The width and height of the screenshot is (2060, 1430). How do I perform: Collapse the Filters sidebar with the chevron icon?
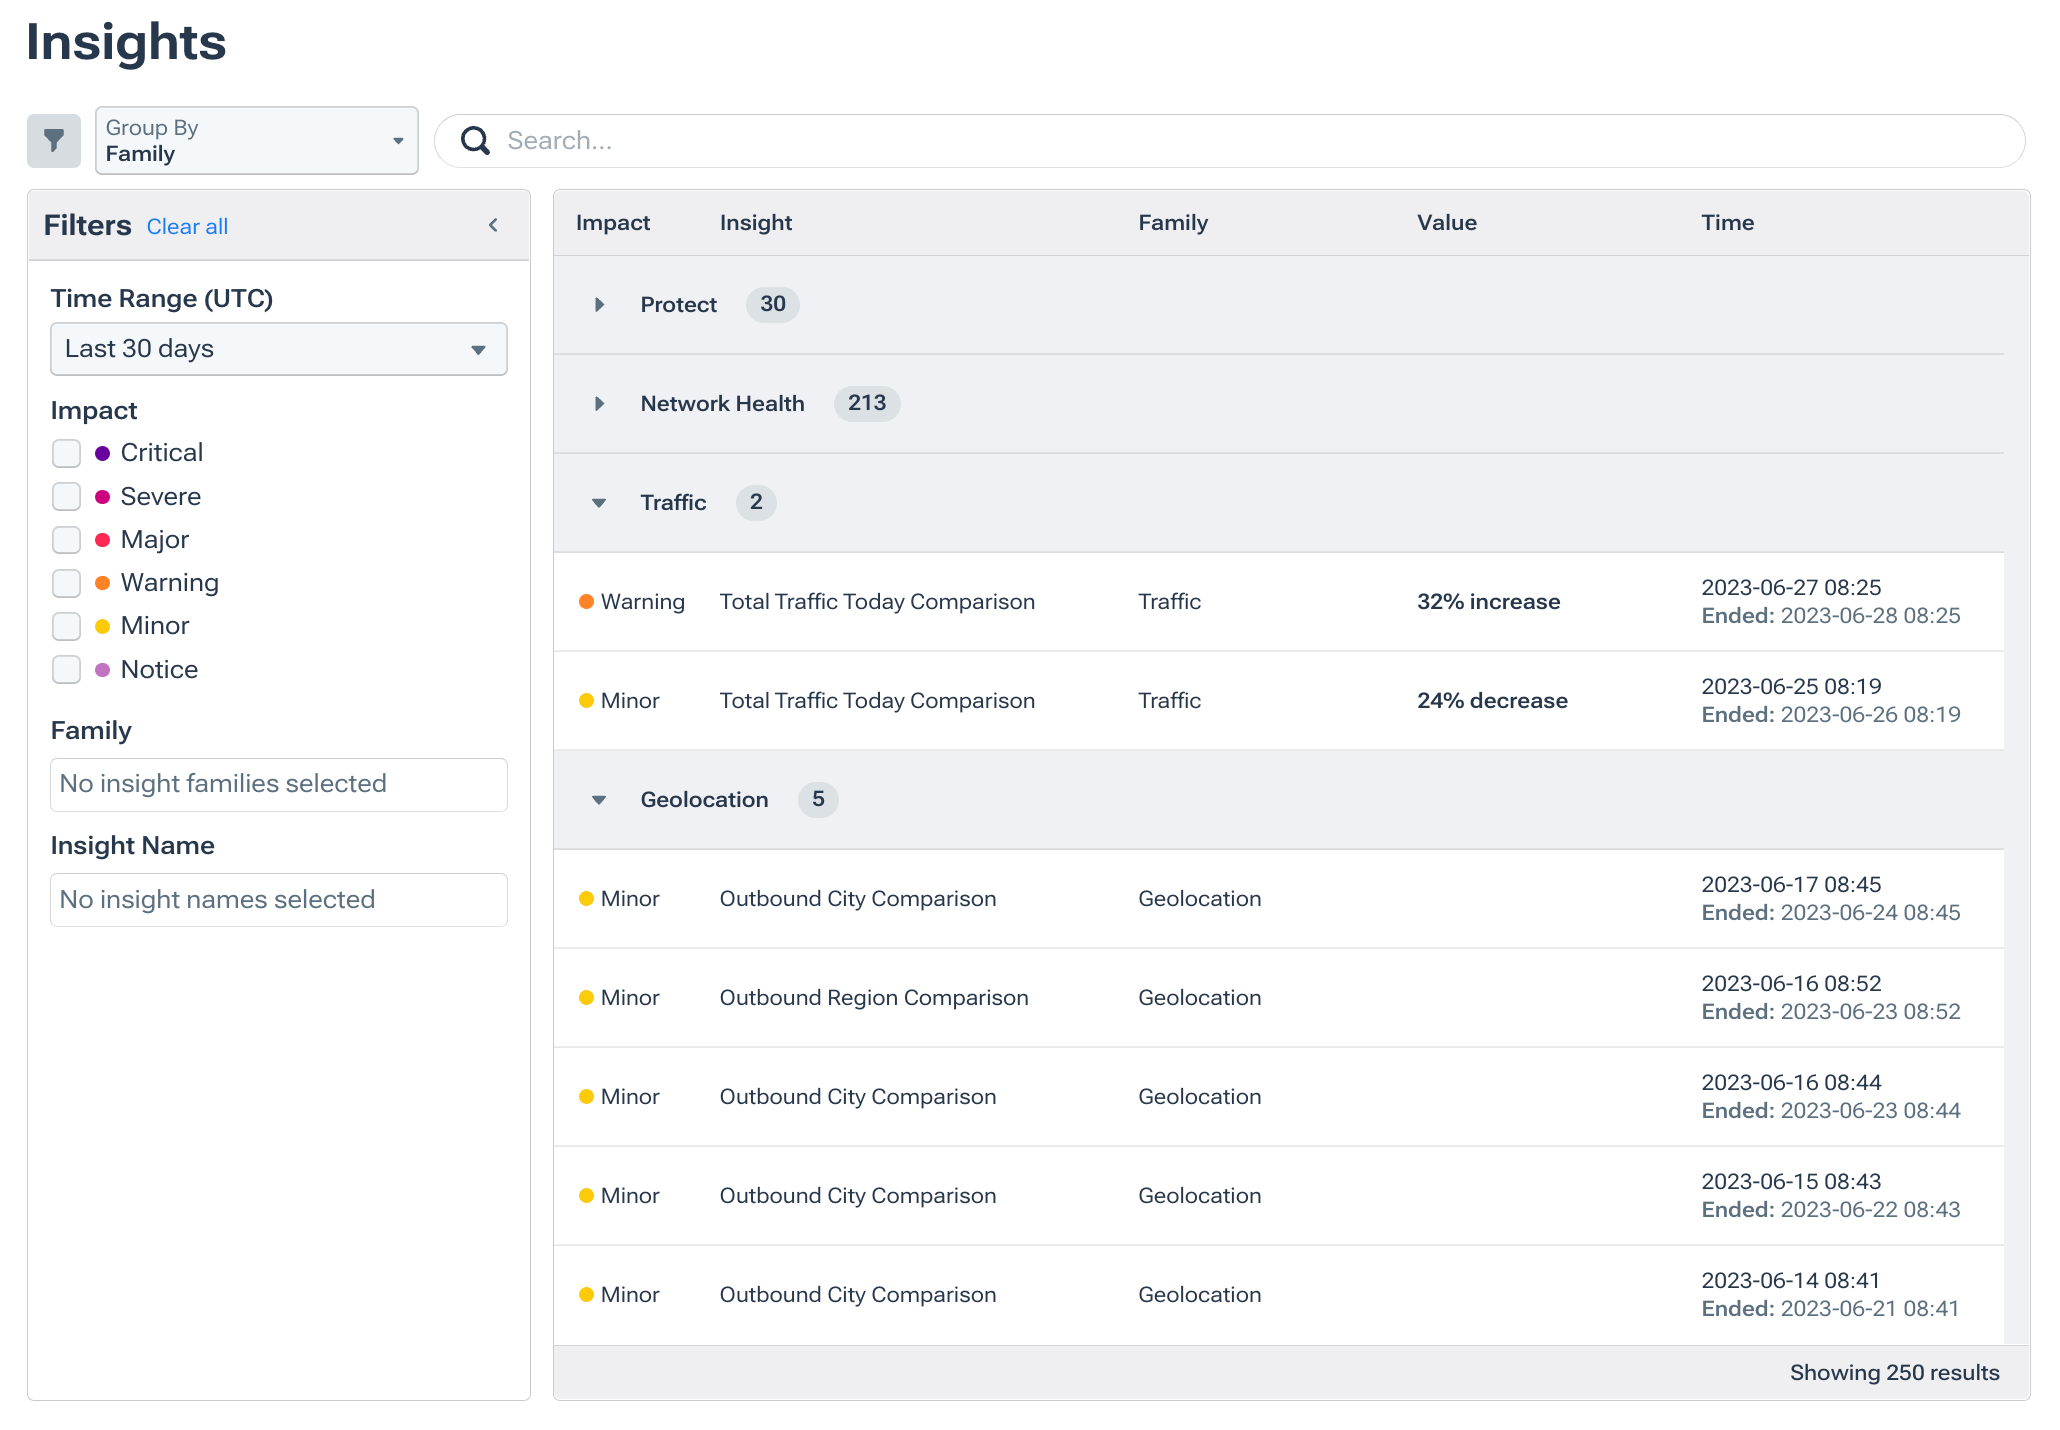(492, 225)
